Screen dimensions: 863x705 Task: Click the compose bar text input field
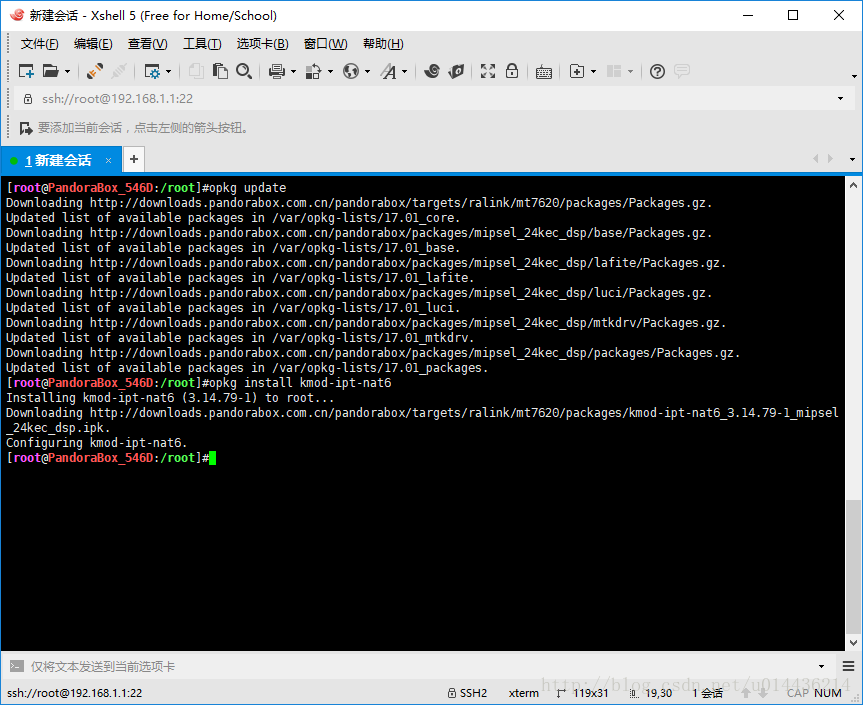tap(421, 666)
